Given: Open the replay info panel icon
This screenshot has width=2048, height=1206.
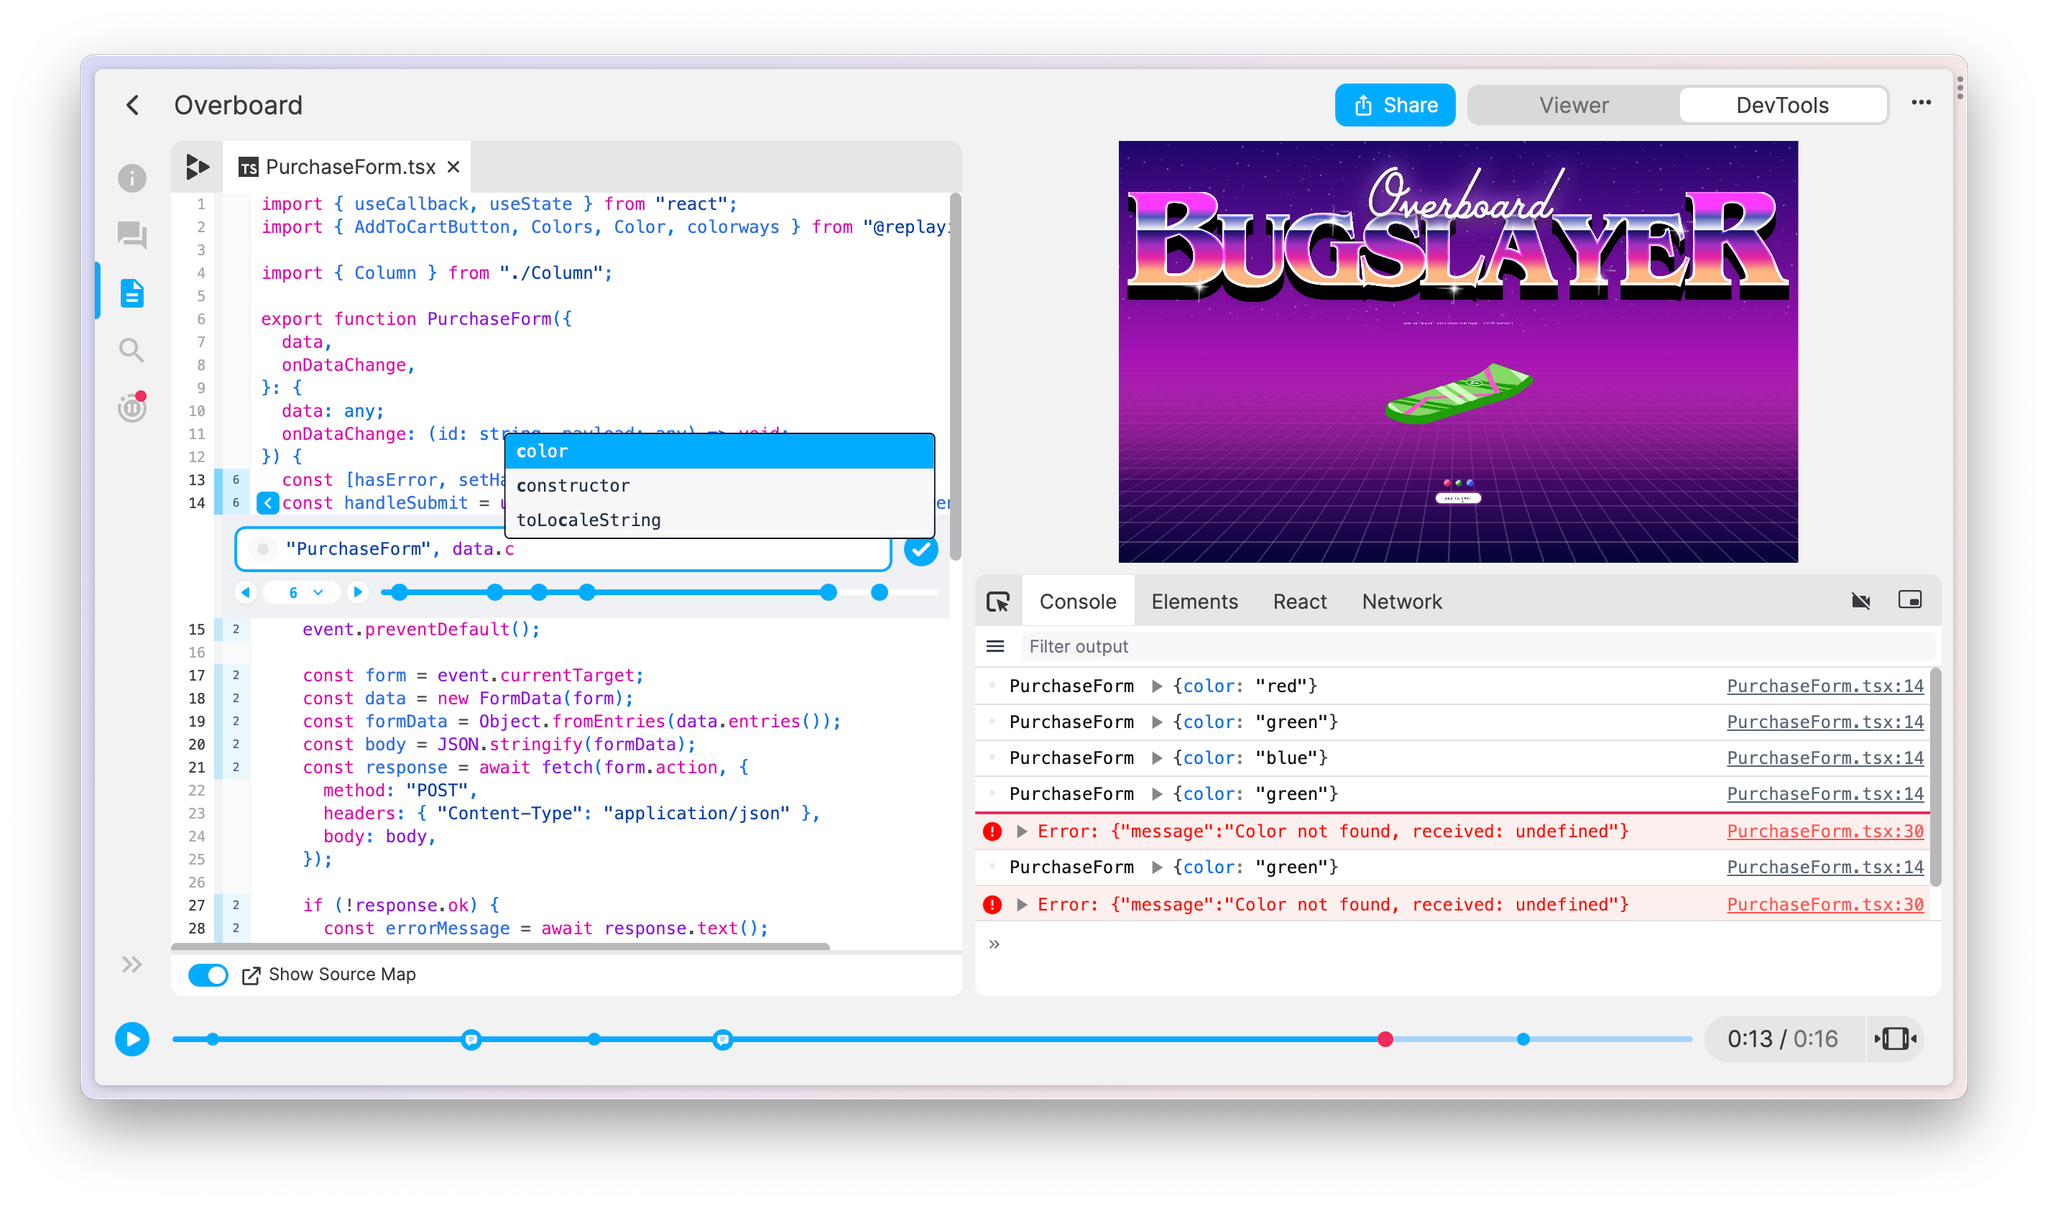Looking at the screenshot, I should 132,178.
